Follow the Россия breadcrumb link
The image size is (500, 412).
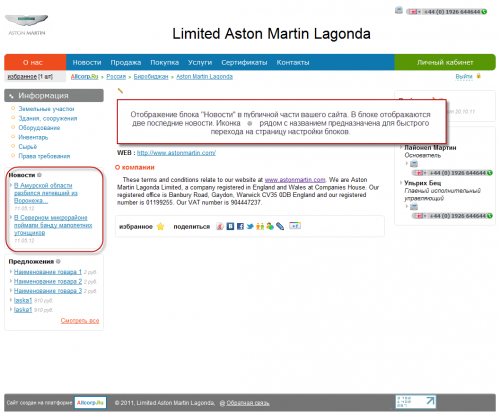tap(116, 77)
